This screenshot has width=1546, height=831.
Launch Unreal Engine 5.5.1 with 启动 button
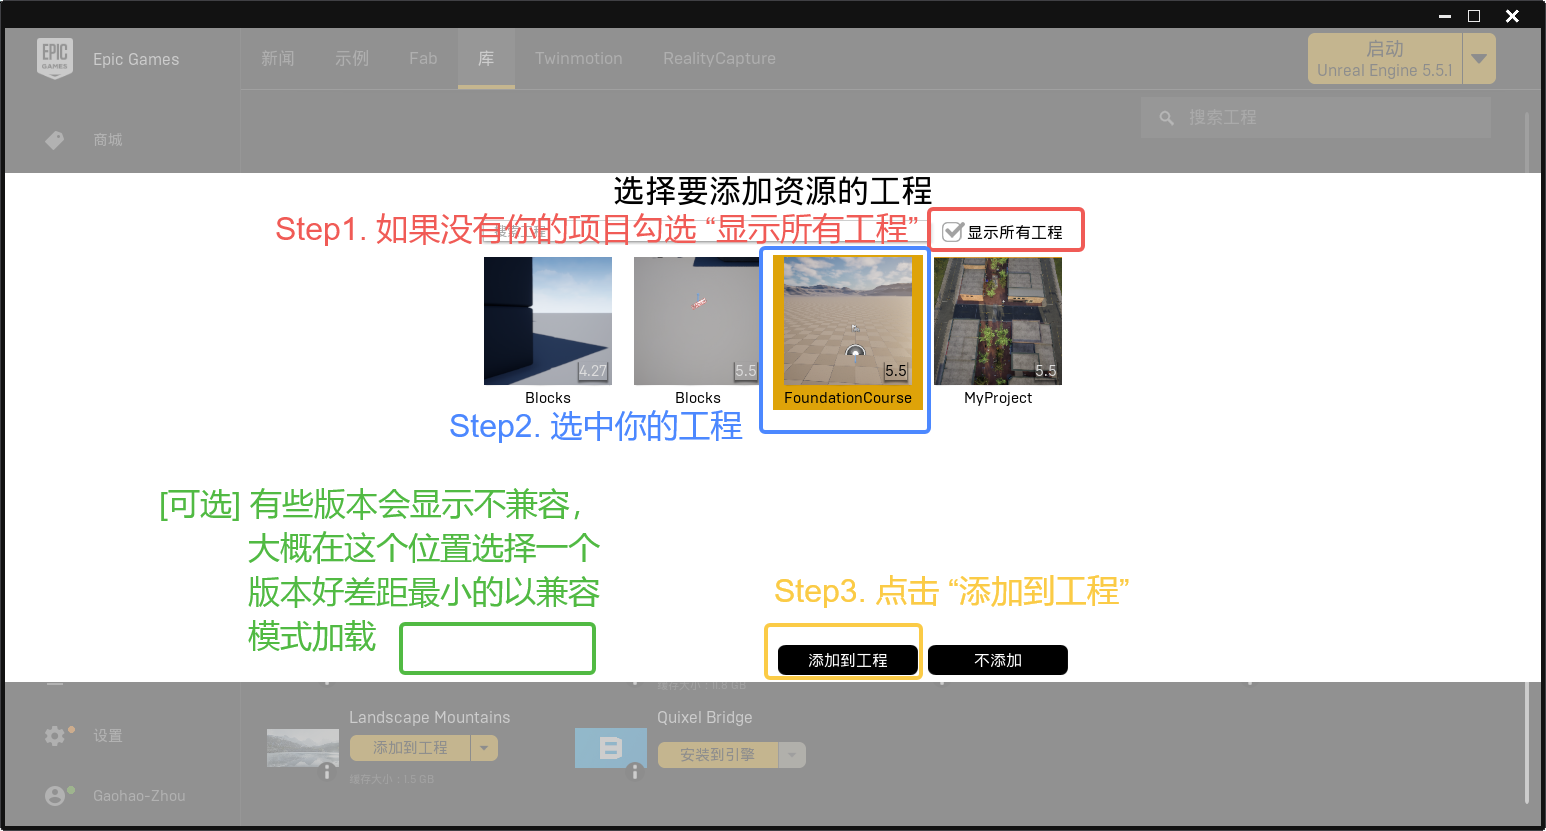coord(1385,59)
